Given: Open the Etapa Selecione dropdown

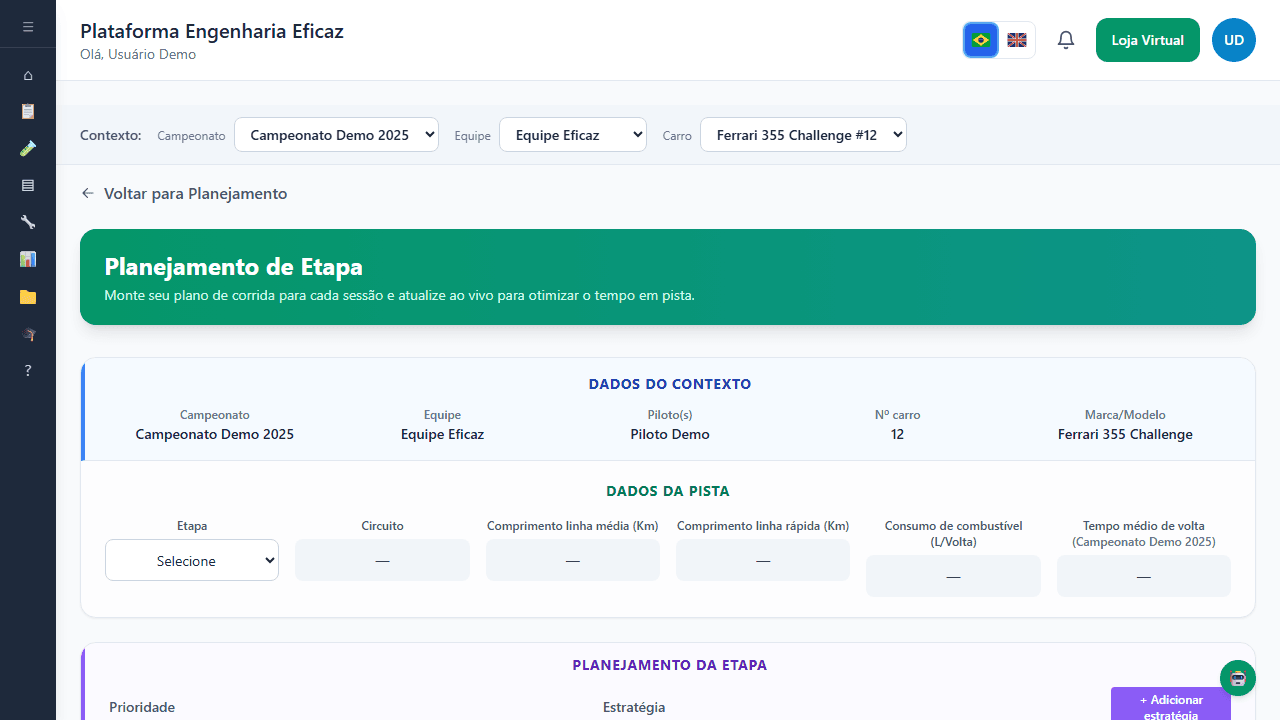Looking at the screenshot, I should click(x=192, y=561).
